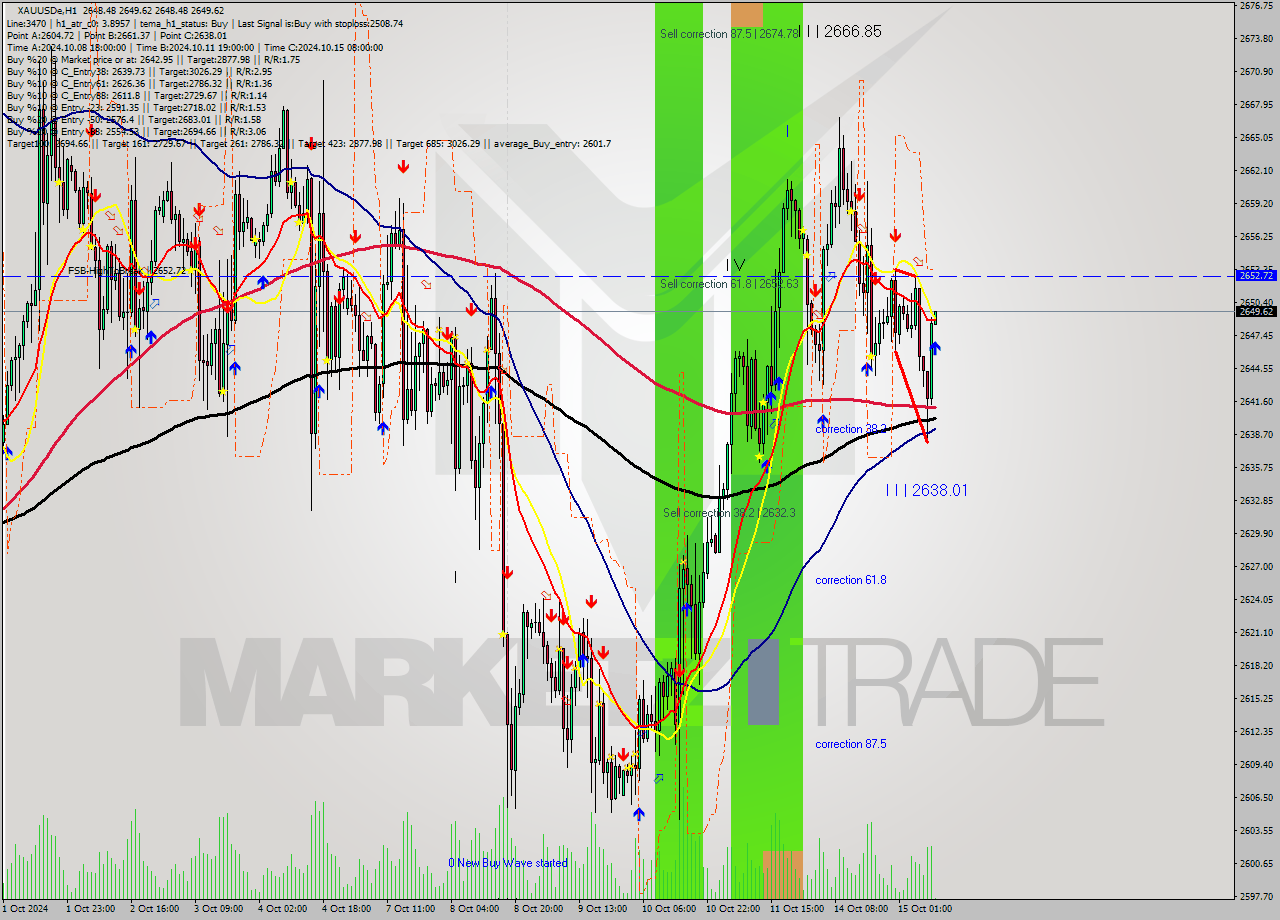The image size is (1280, 920).
Task: Click the FSB-HighToBreak 2652.72 label
Action: coord(127,270)
